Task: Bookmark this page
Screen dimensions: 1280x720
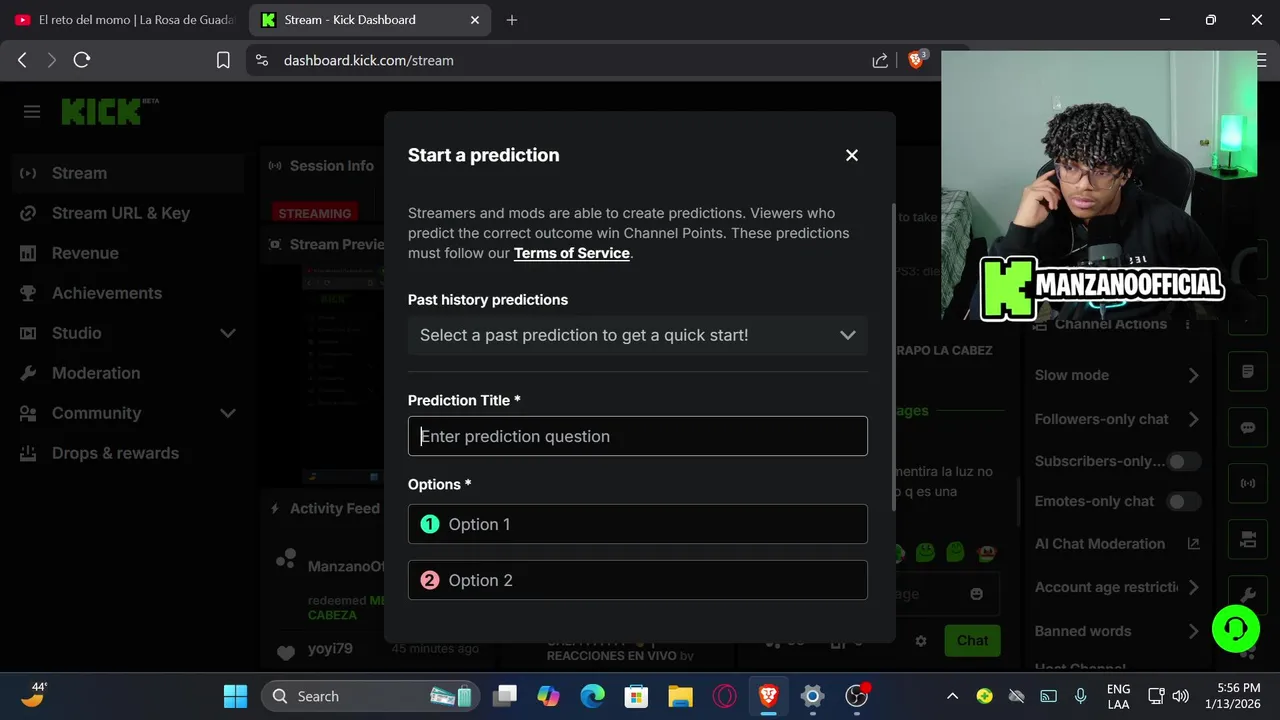Action: click(x=223, y=60)
